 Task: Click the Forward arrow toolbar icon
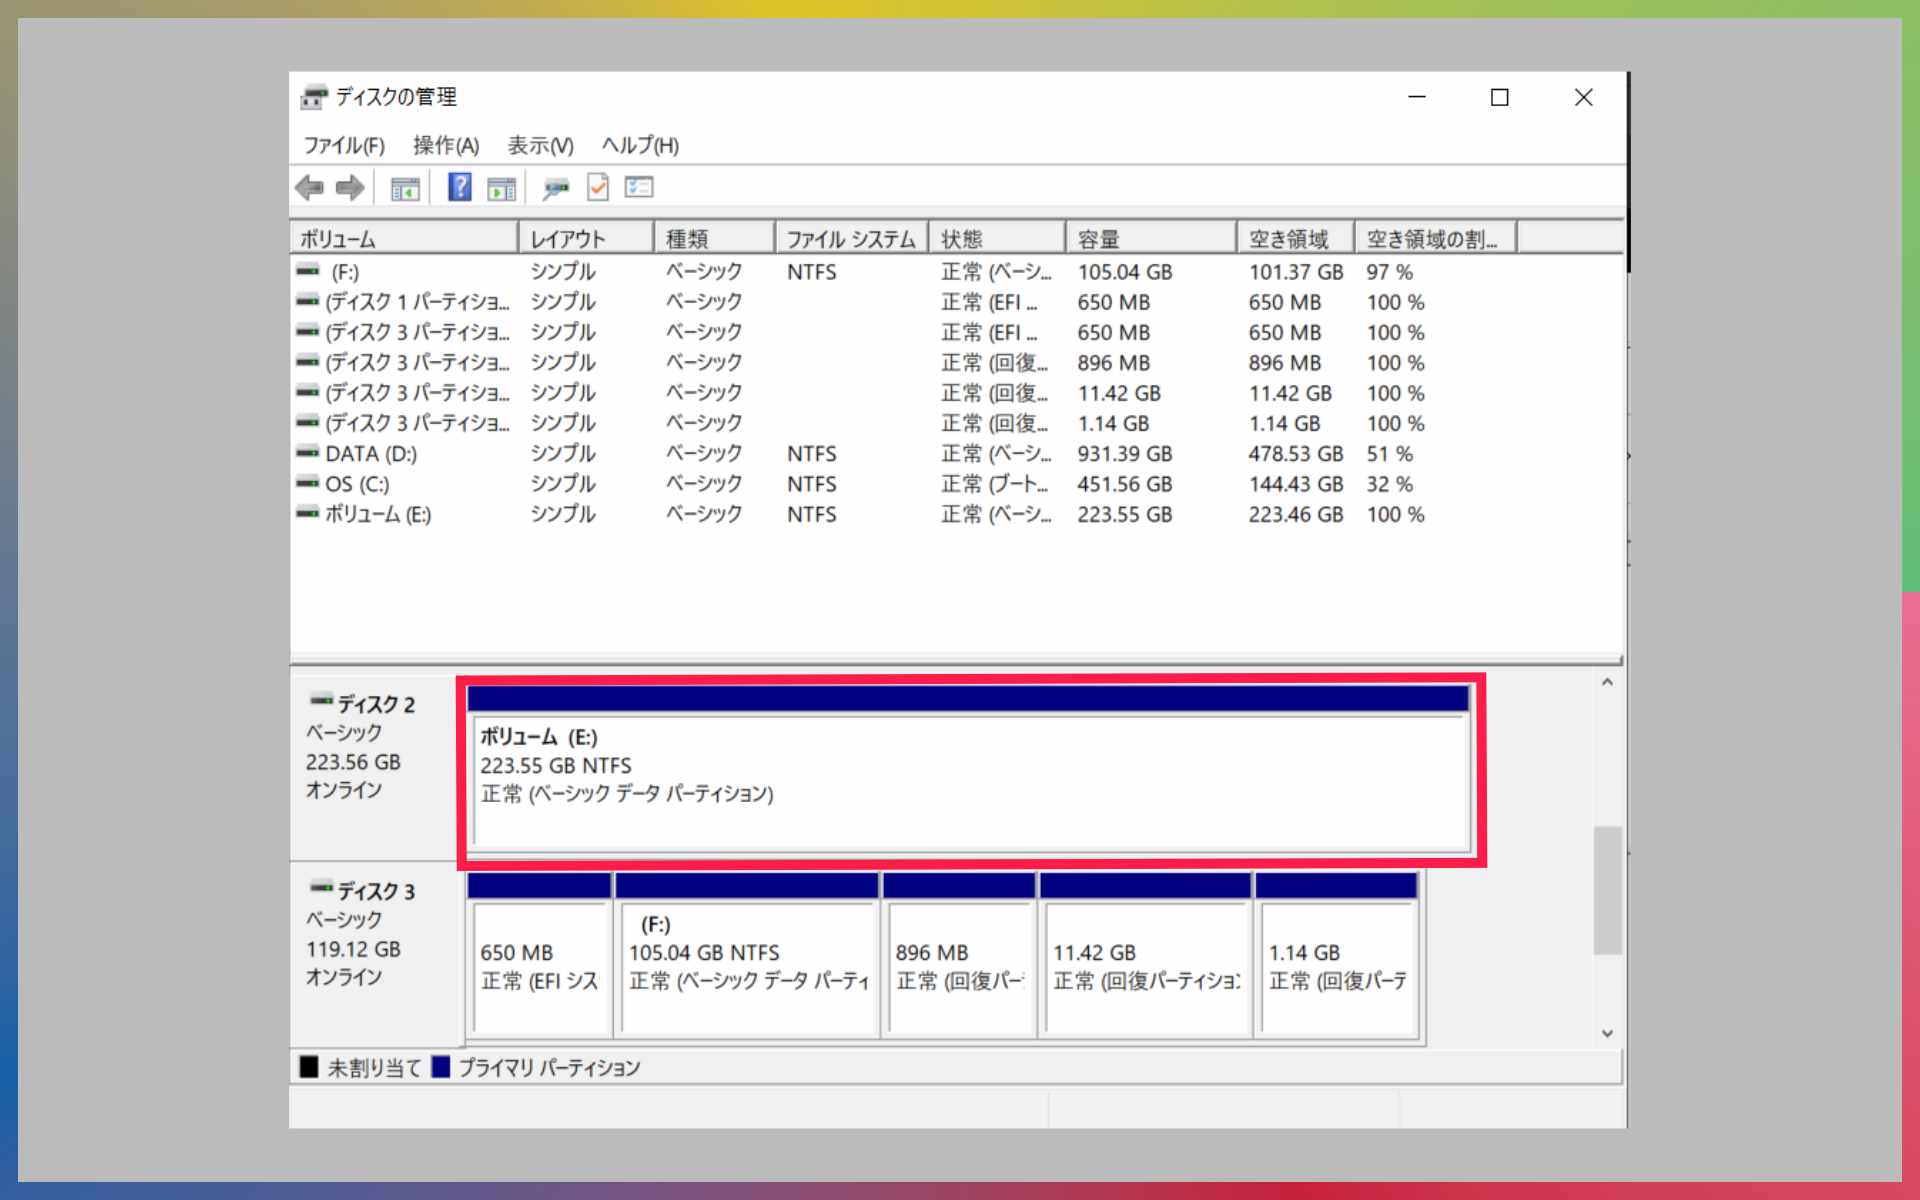(350, 187)
